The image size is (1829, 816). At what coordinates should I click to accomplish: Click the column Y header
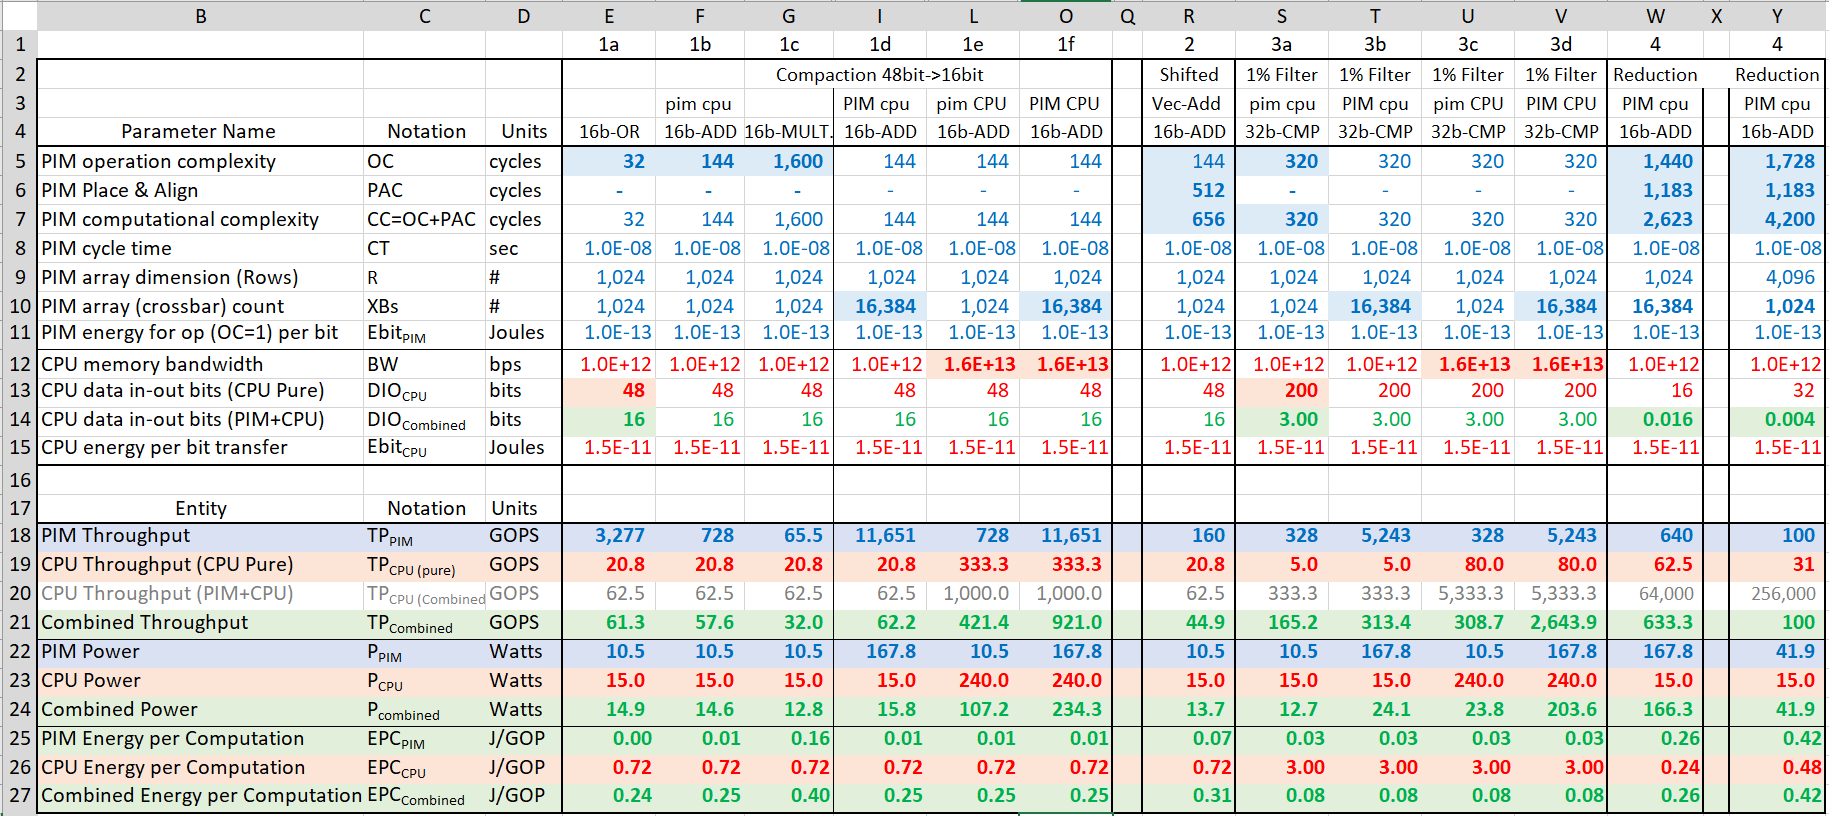pyautogui.click(x=1776, y=16)
